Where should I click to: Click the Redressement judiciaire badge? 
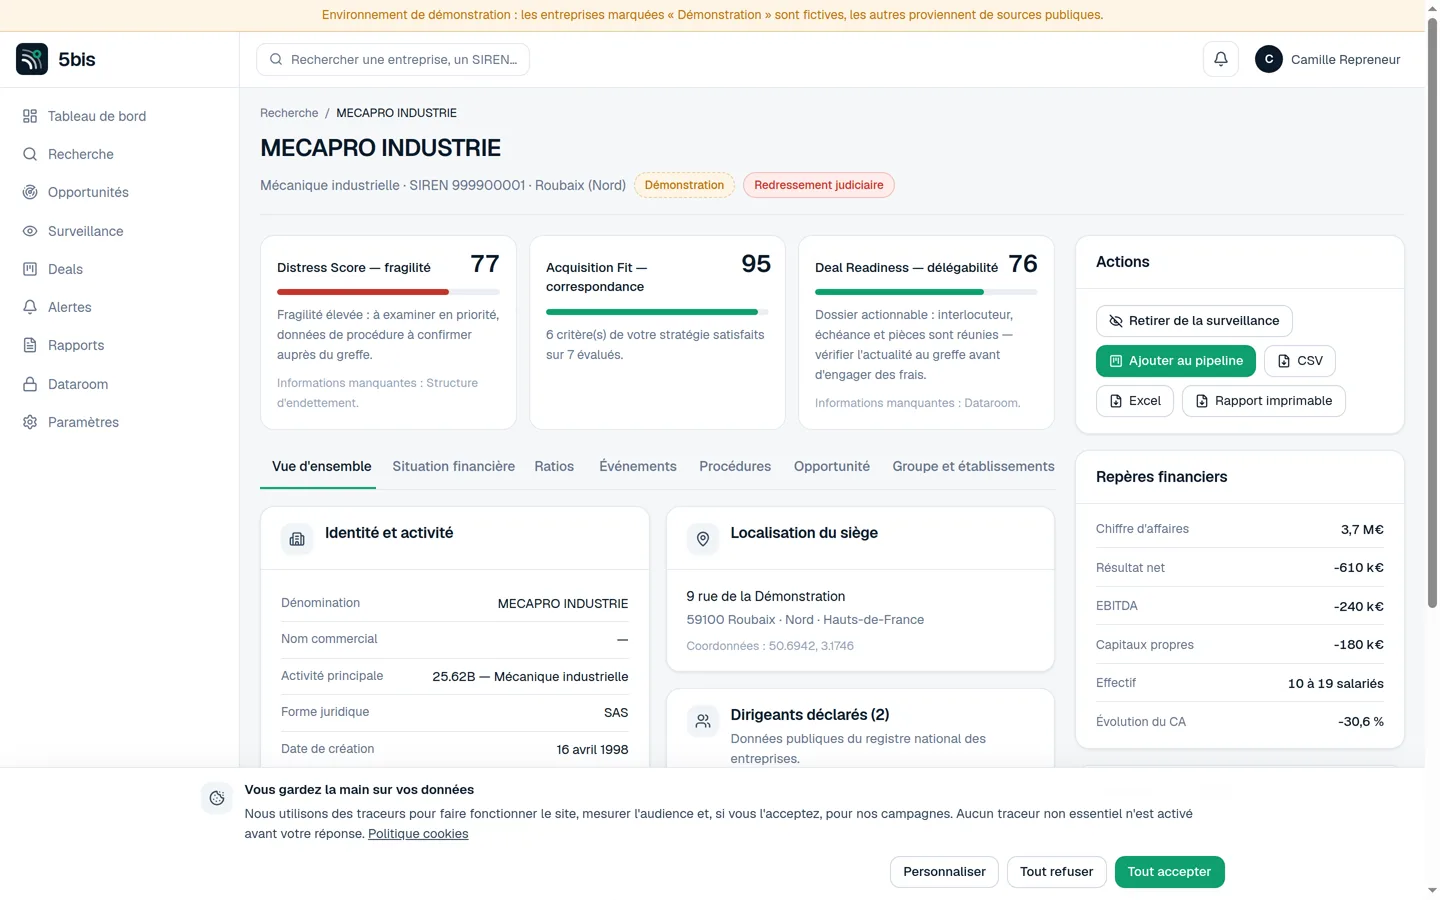coord(819,185)
